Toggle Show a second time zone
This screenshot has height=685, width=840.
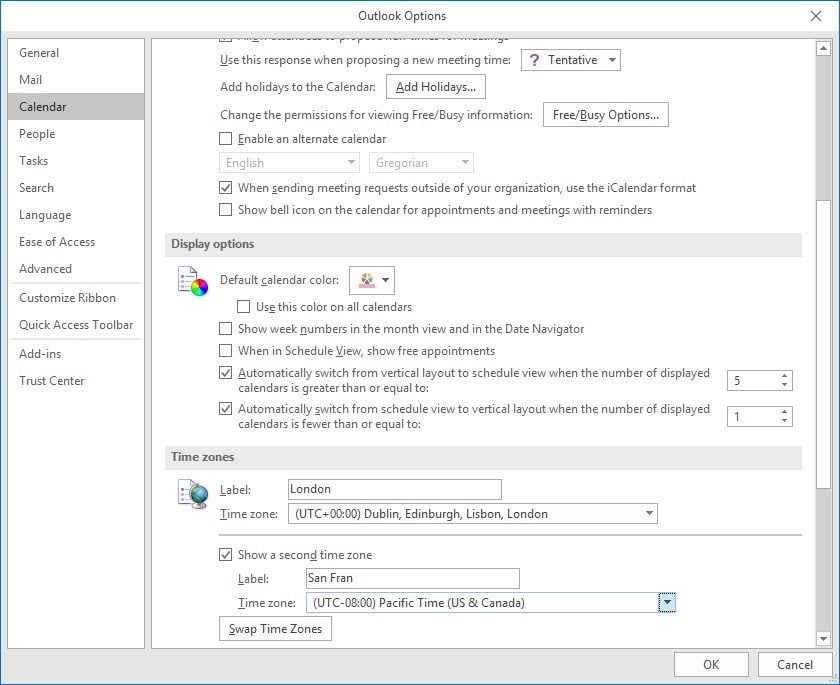point(226,555)
